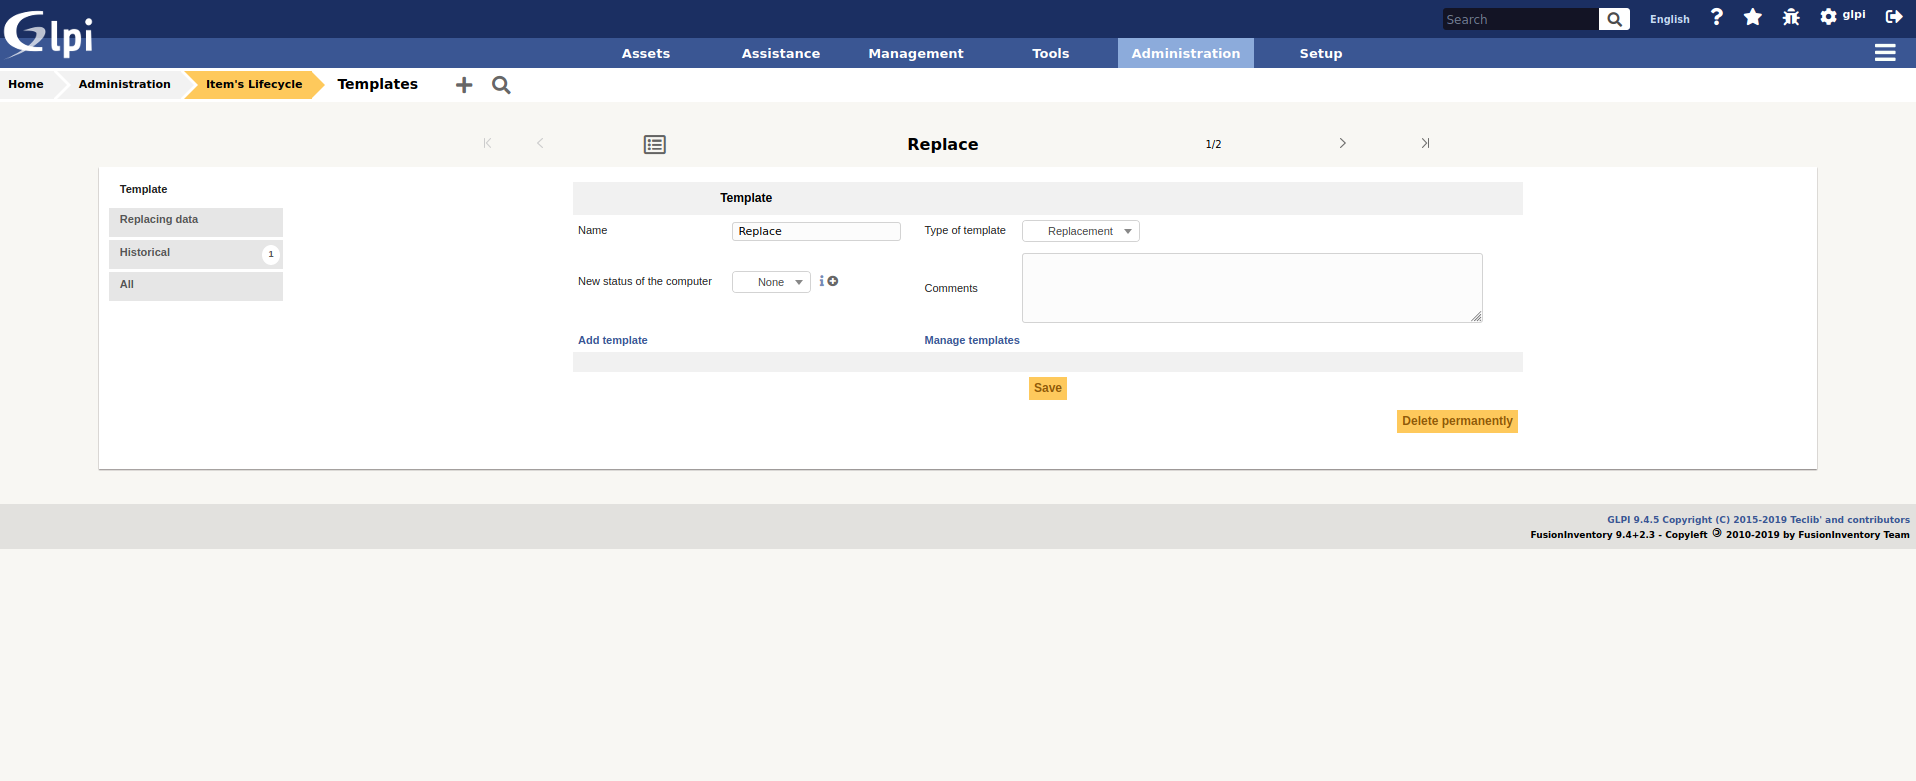Open saved searches star icon
The width and height of the screenshot is (1916, 781).
pyautogui.click(x=1753, y=17)
